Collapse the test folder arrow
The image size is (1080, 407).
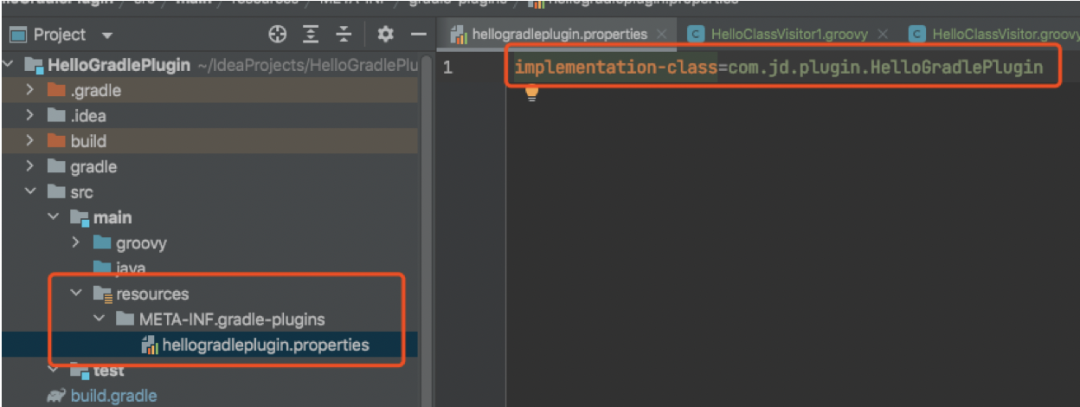pyautogui.click(x=53, y=370)
